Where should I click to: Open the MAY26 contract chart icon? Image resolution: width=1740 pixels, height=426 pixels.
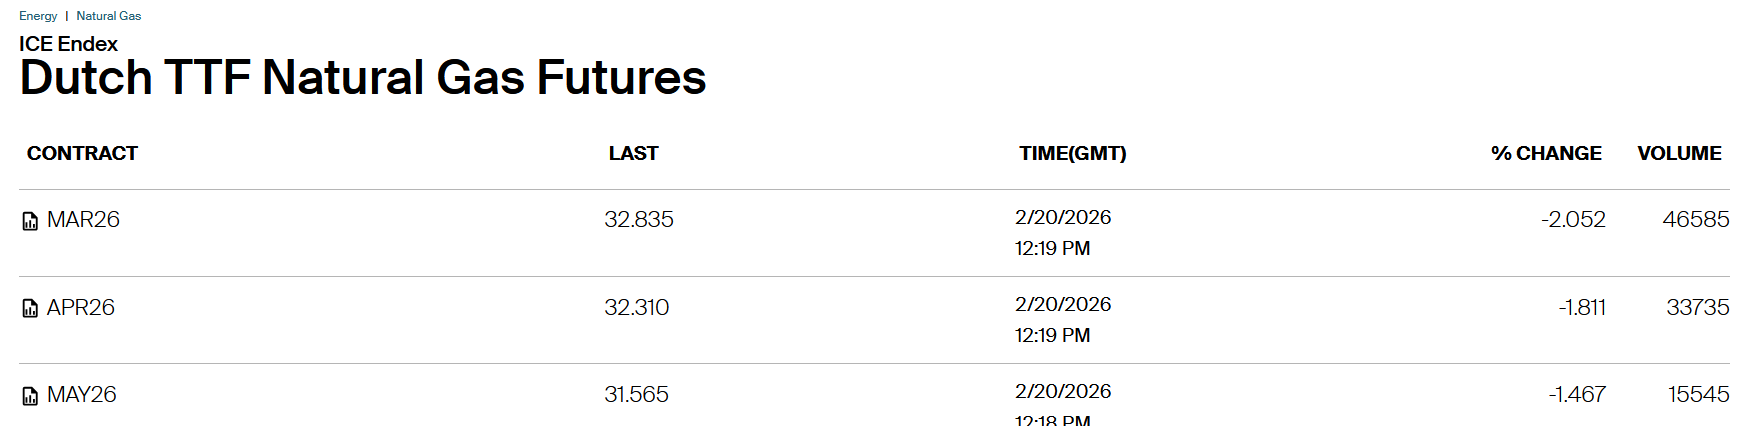(x=30, y=396)
